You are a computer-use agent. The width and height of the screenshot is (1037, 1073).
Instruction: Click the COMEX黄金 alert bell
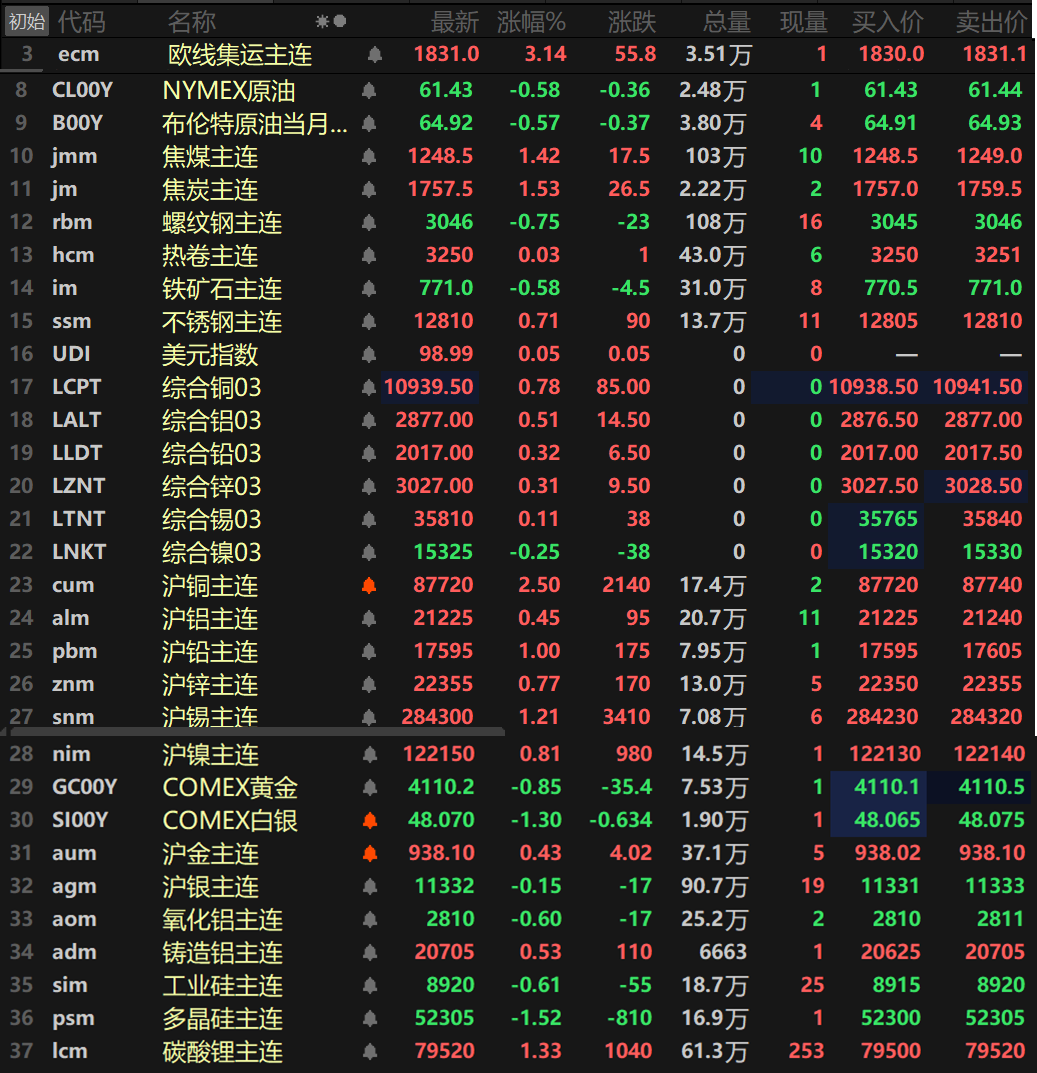tap(369, 788)
